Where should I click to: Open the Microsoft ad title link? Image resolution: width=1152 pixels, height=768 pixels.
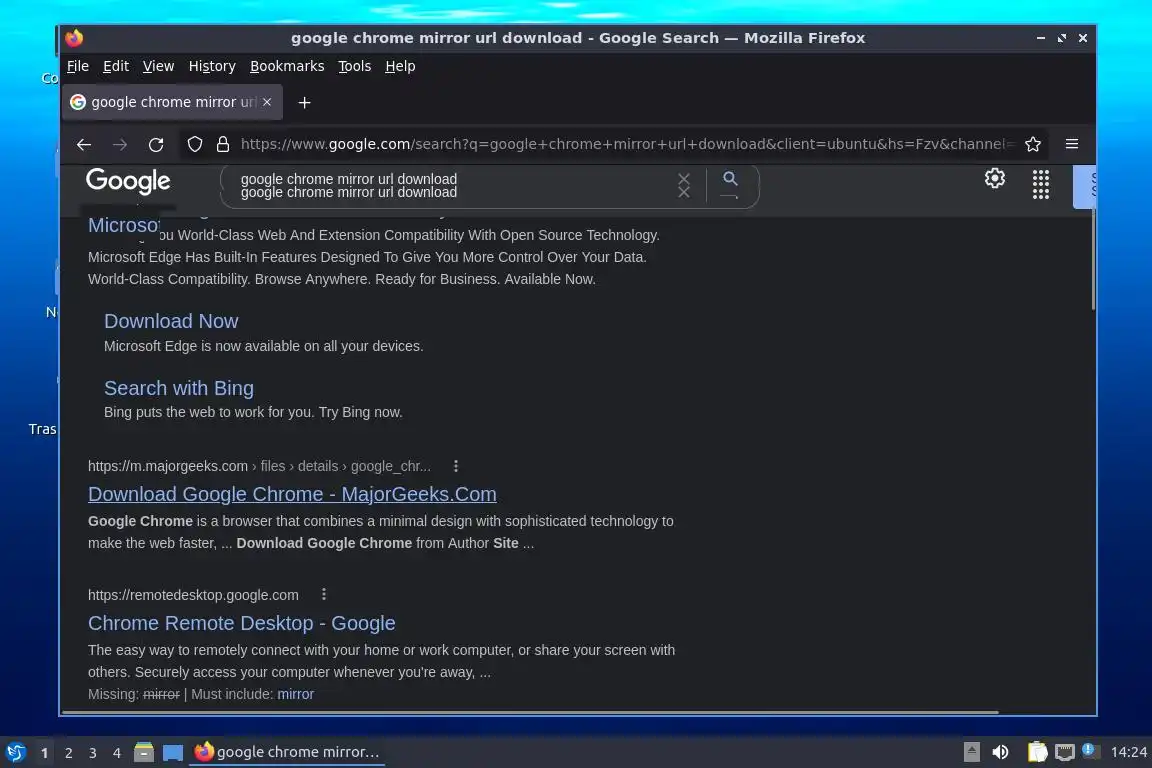click(x=123, y=225)
